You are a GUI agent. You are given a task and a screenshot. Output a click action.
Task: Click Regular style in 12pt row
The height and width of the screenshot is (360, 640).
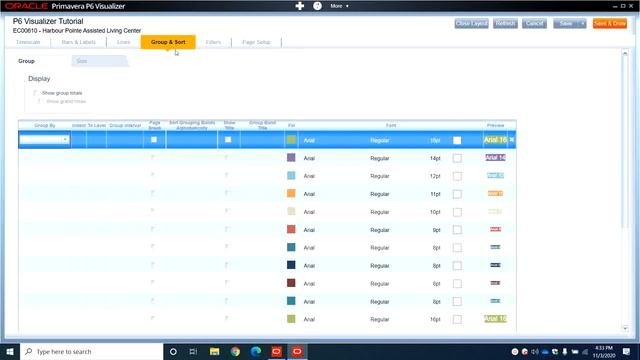pyautogui.click(x=380, y=176)
